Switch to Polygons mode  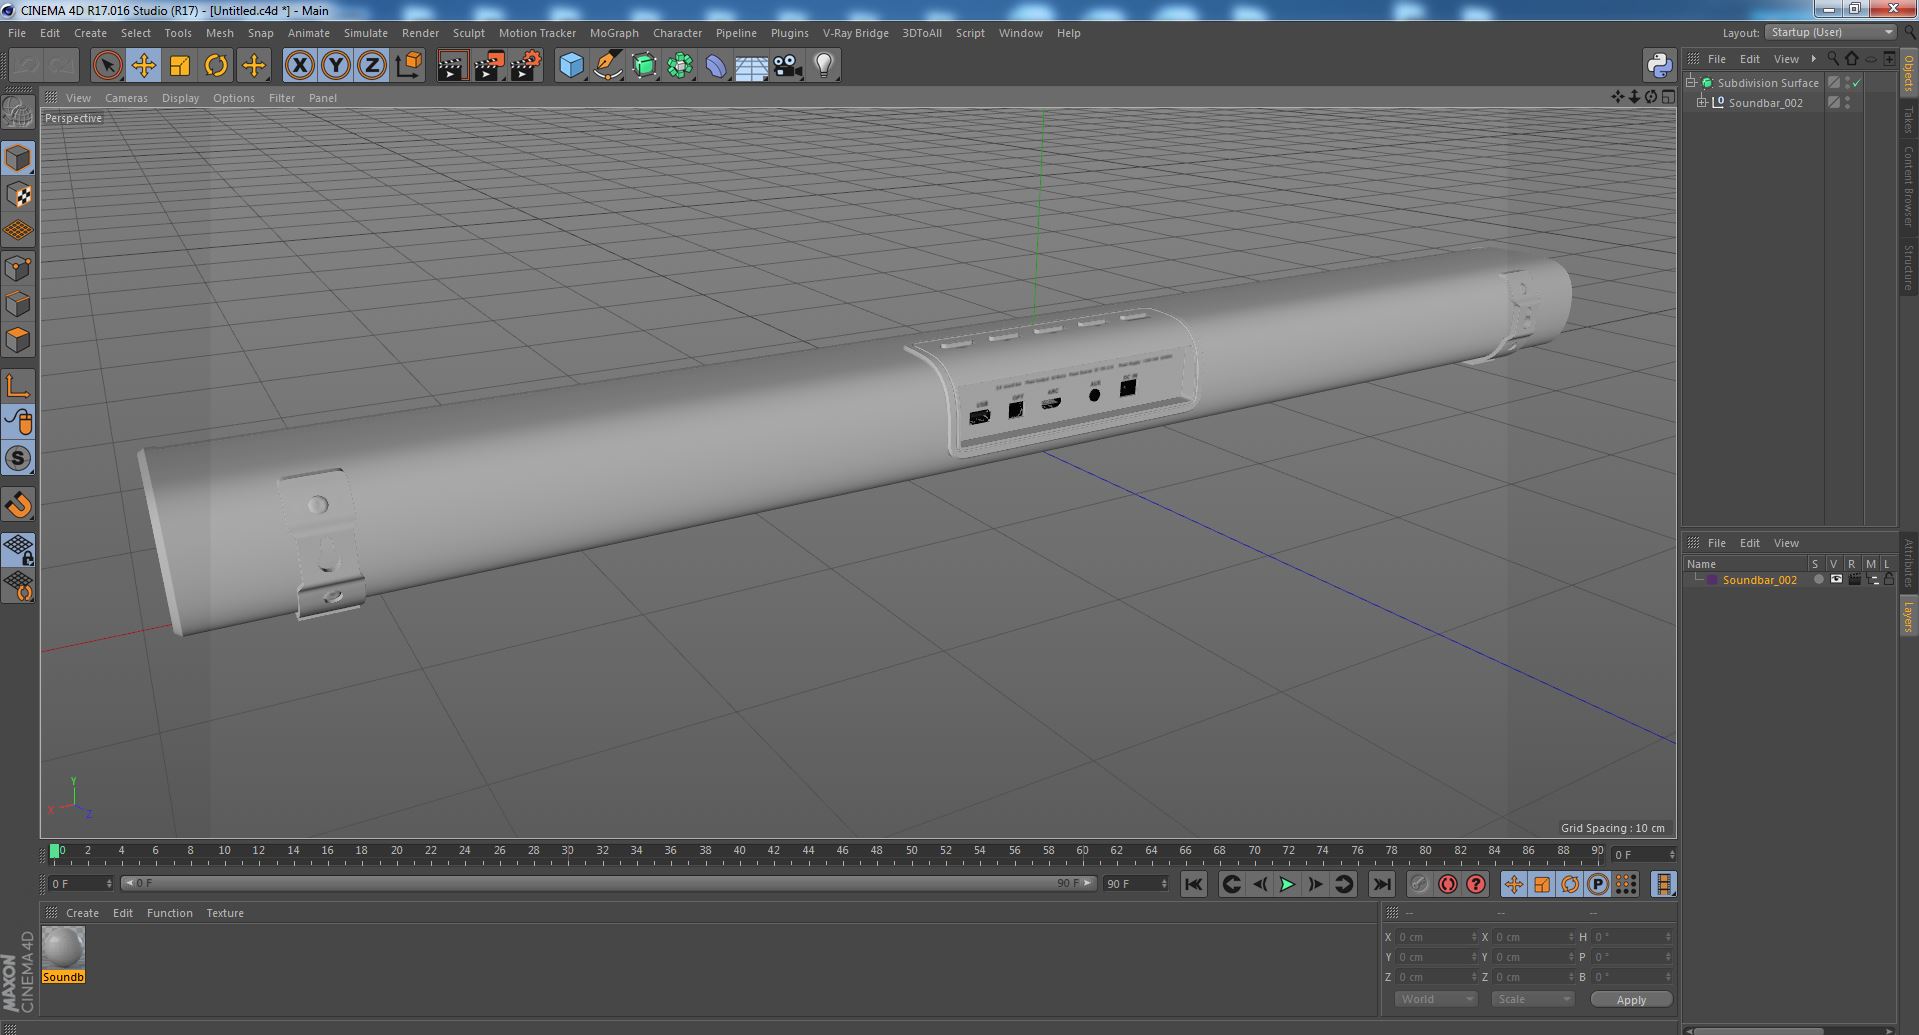tap(18, 340)
